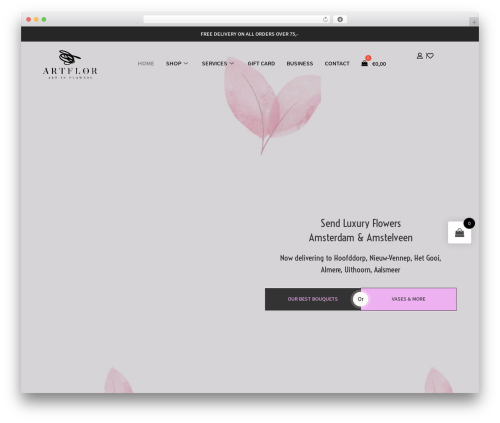Minimize the window with yellow button
The height and width of the screenshot is (423, 500).
pyautogui.click(x=36, y=19)
